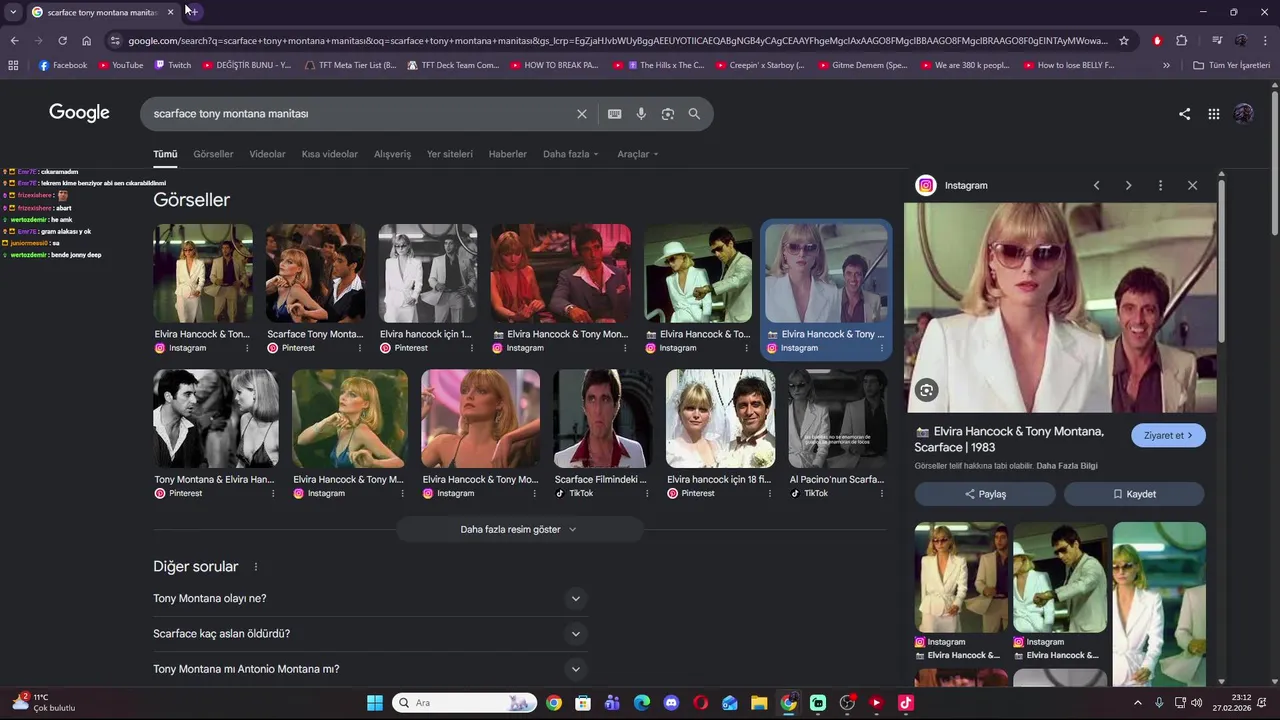Open the Daha Fazla Bilgi link
Image resolution: width=1280 pixels, height=720 pixels.
[x=1066, y=466]
